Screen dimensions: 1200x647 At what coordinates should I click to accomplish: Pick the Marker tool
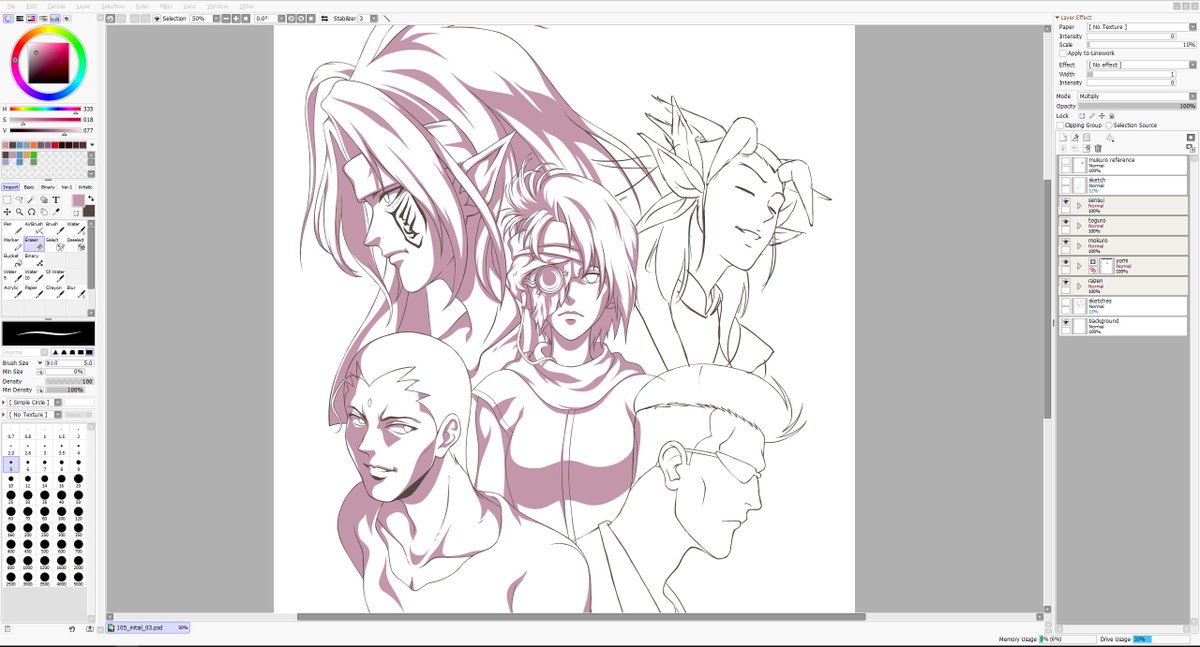tap(13, 245)
